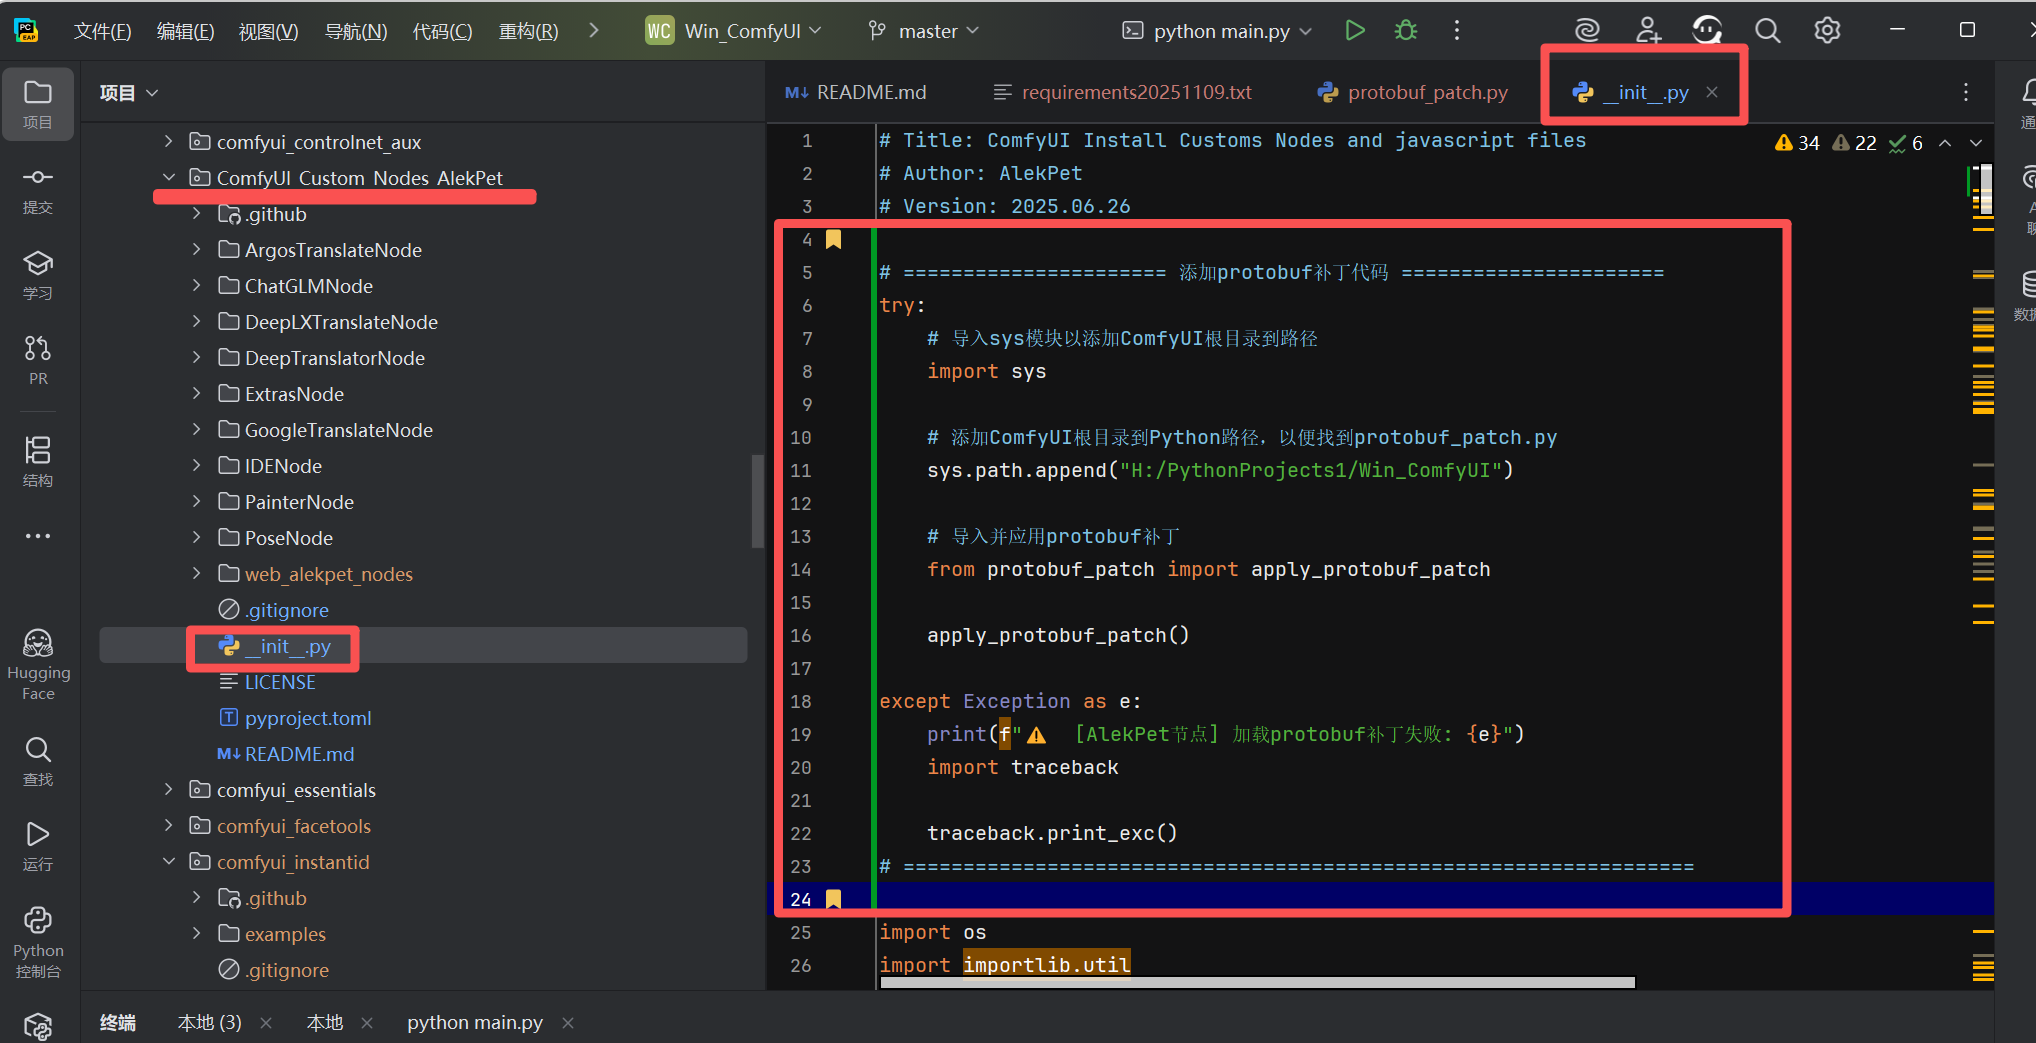Open the 视图(V) menu
Image resolution: width=2036 pixels, height=1043 pixels.
pyautogui.click(x=268, y=31)
